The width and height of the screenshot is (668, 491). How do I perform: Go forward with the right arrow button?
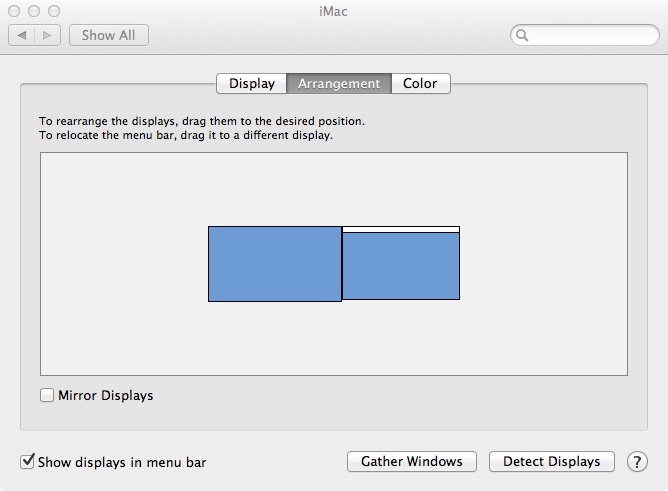(x=49, y=35)
